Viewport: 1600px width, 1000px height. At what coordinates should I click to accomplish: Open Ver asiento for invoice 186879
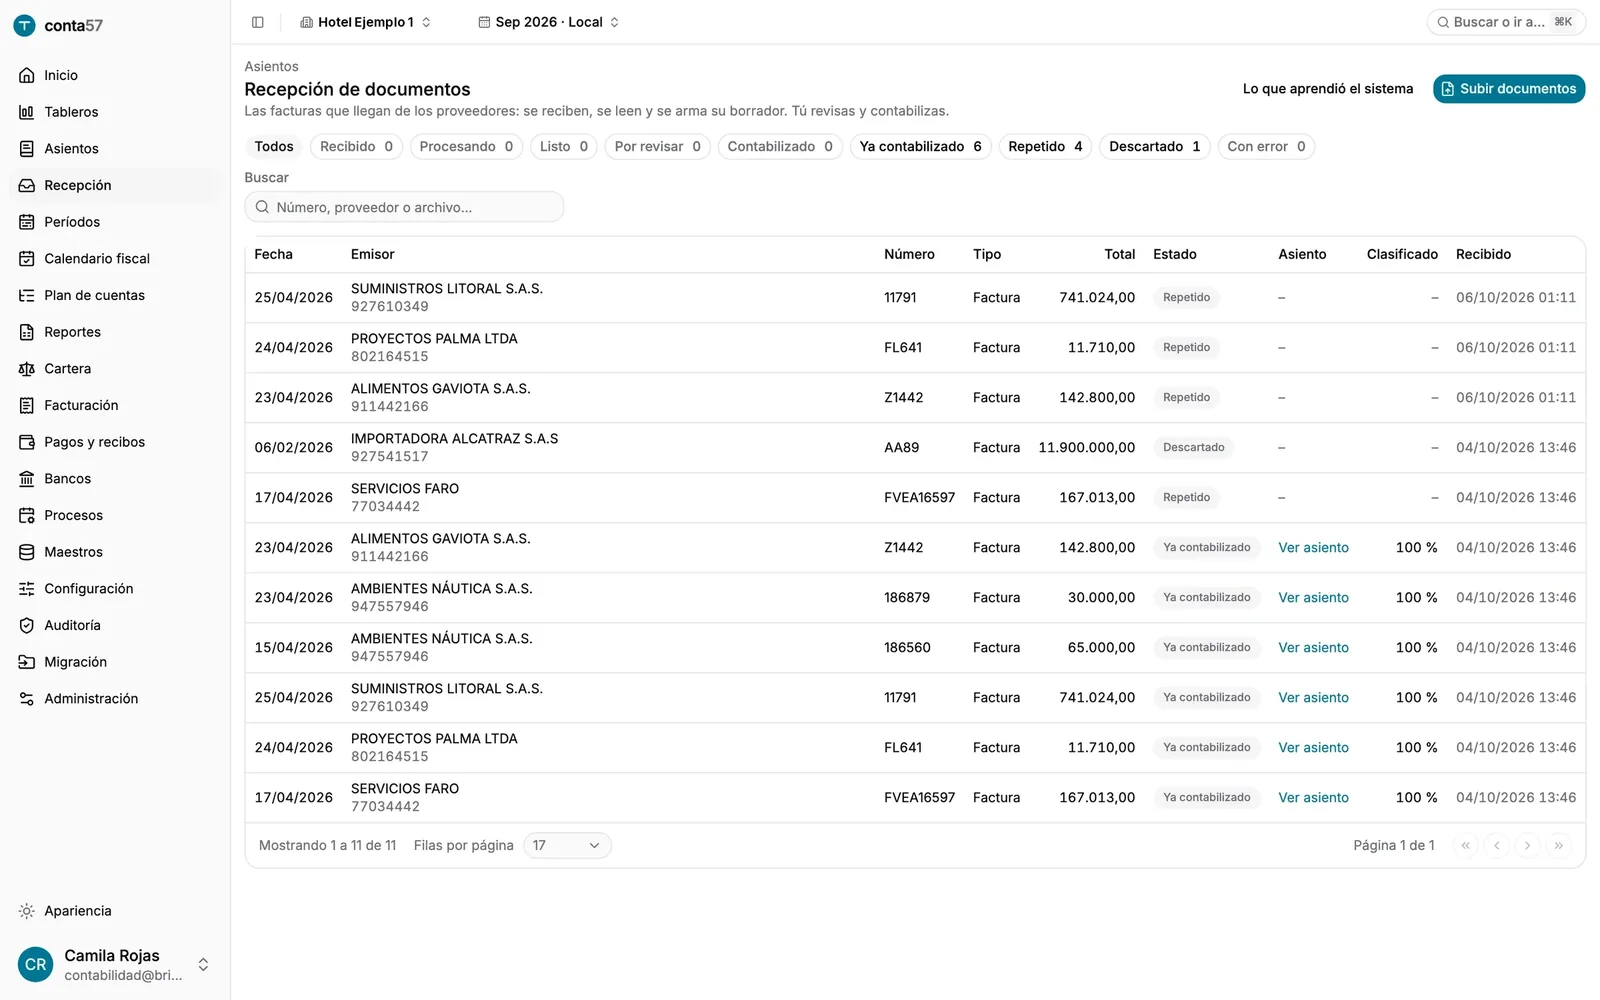(1313, 598)
